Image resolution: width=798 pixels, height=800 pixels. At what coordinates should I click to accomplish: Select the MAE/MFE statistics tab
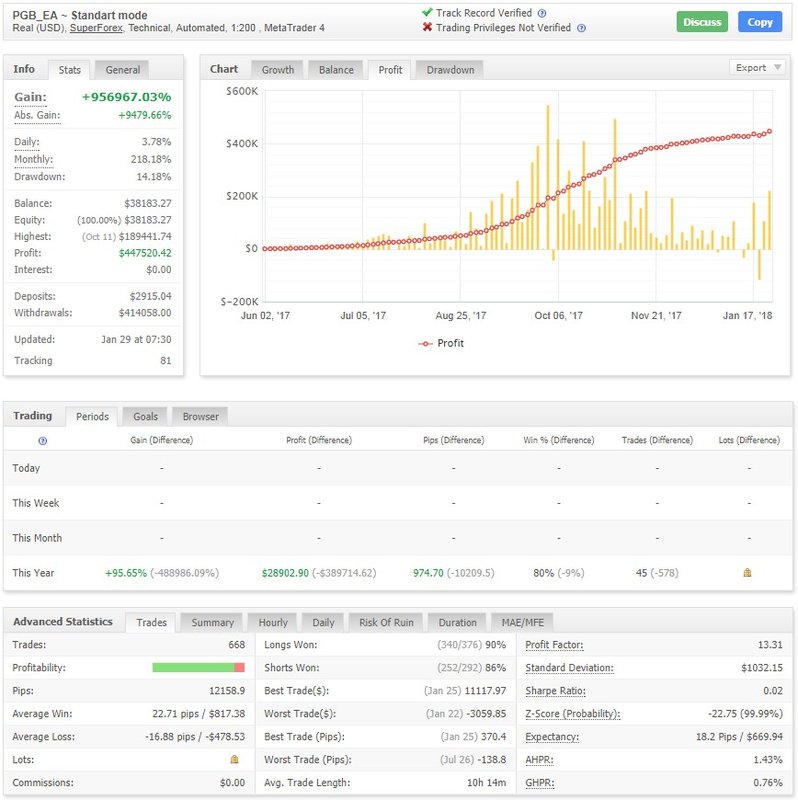pyautogui.click(x=522, y=622)
